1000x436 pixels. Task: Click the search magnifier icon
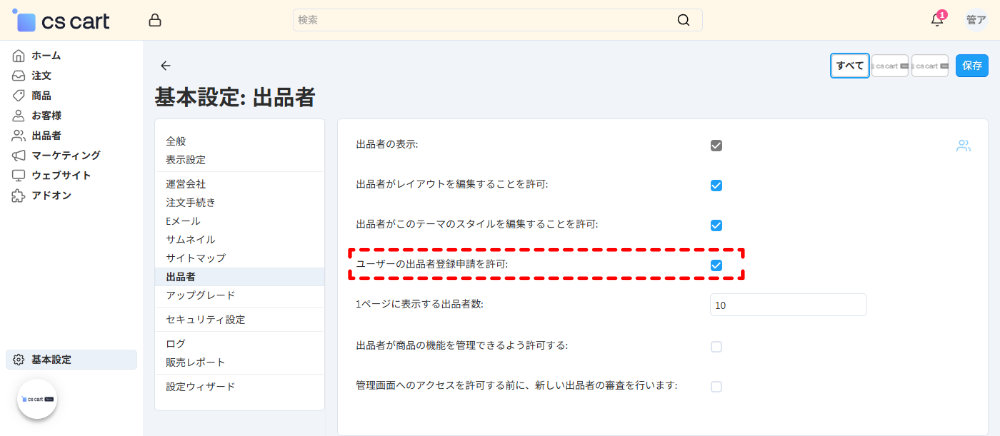(x=683, y=20)
